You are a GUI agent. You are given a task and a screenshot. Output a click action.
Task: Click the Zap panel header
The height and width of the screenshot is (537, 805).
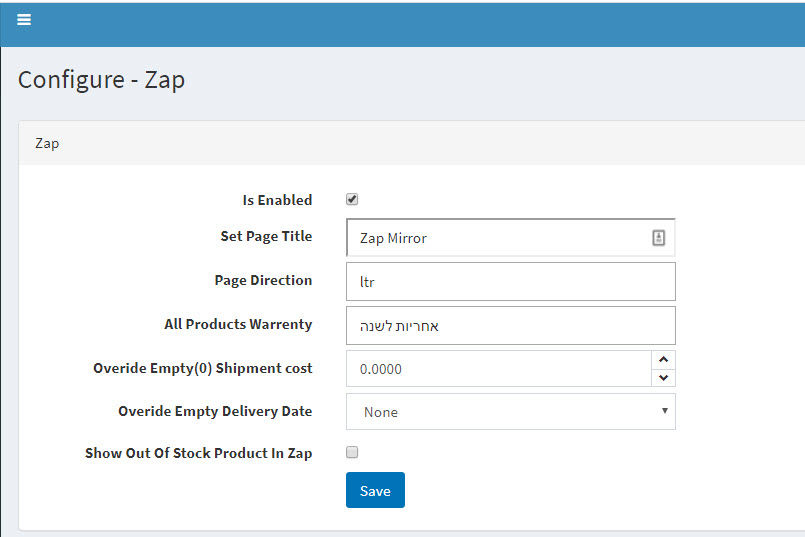pos(411,143)
